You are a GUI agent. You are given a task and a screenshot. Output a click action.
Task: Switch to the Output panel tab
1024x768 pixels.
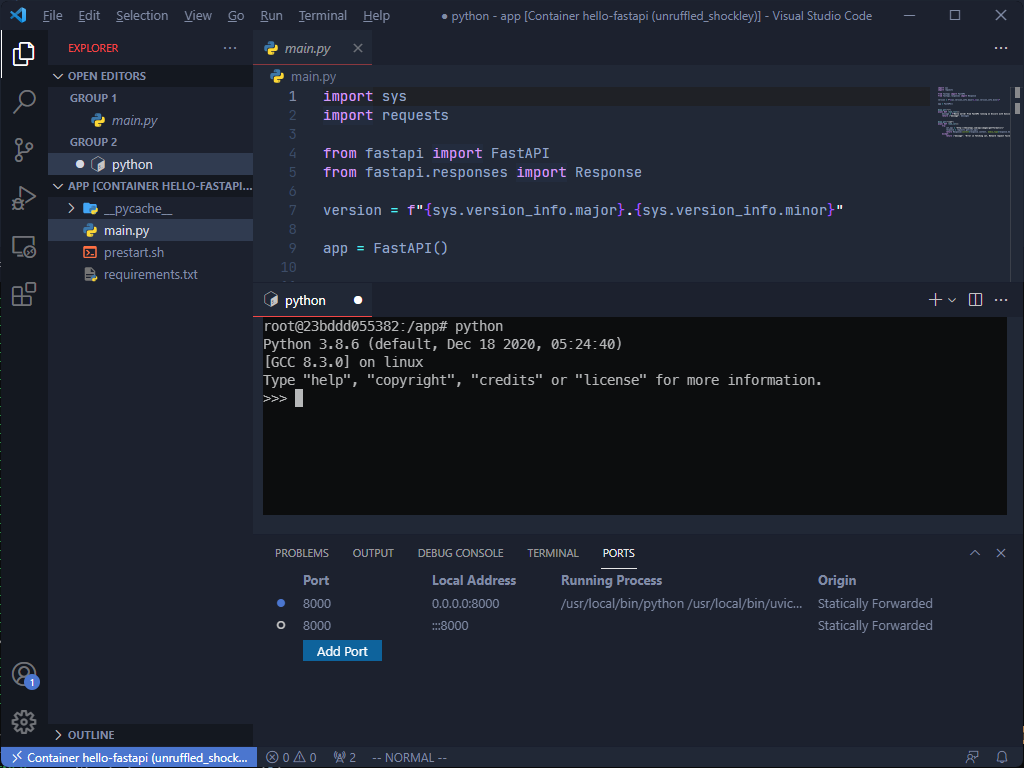point(373,553)
